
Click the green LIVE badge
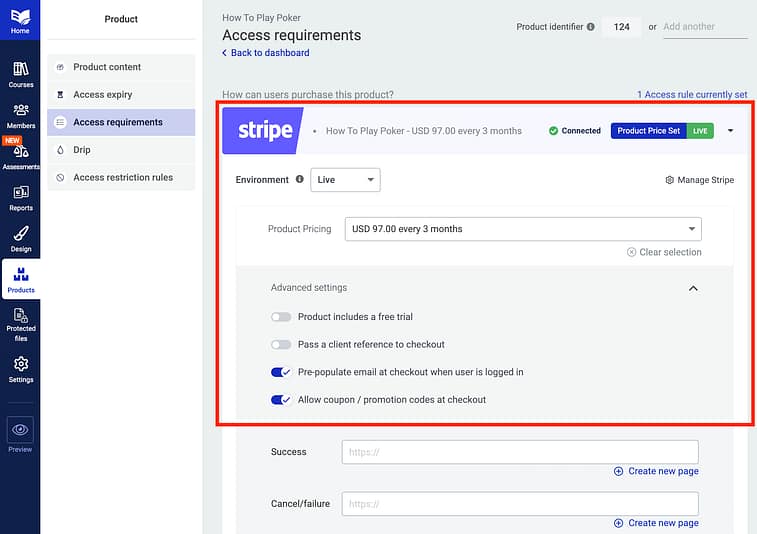click(x=700, y=131)
